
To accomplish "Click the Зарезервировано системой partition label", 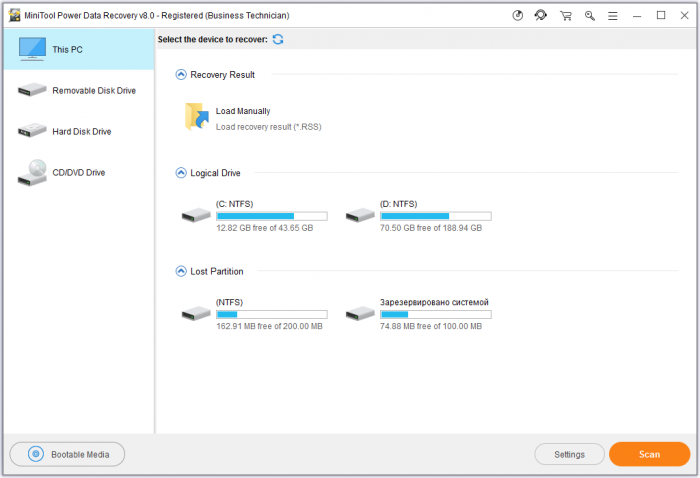I will pos(434,302).
